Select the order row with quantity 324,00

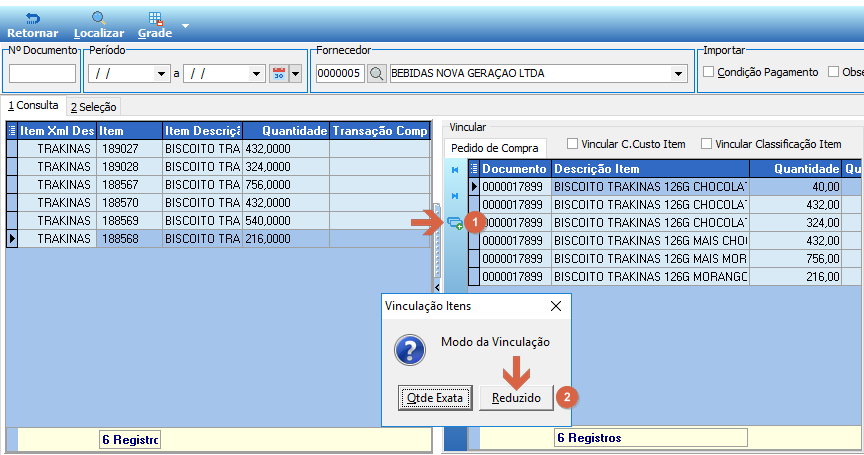[x=665, y=223]
